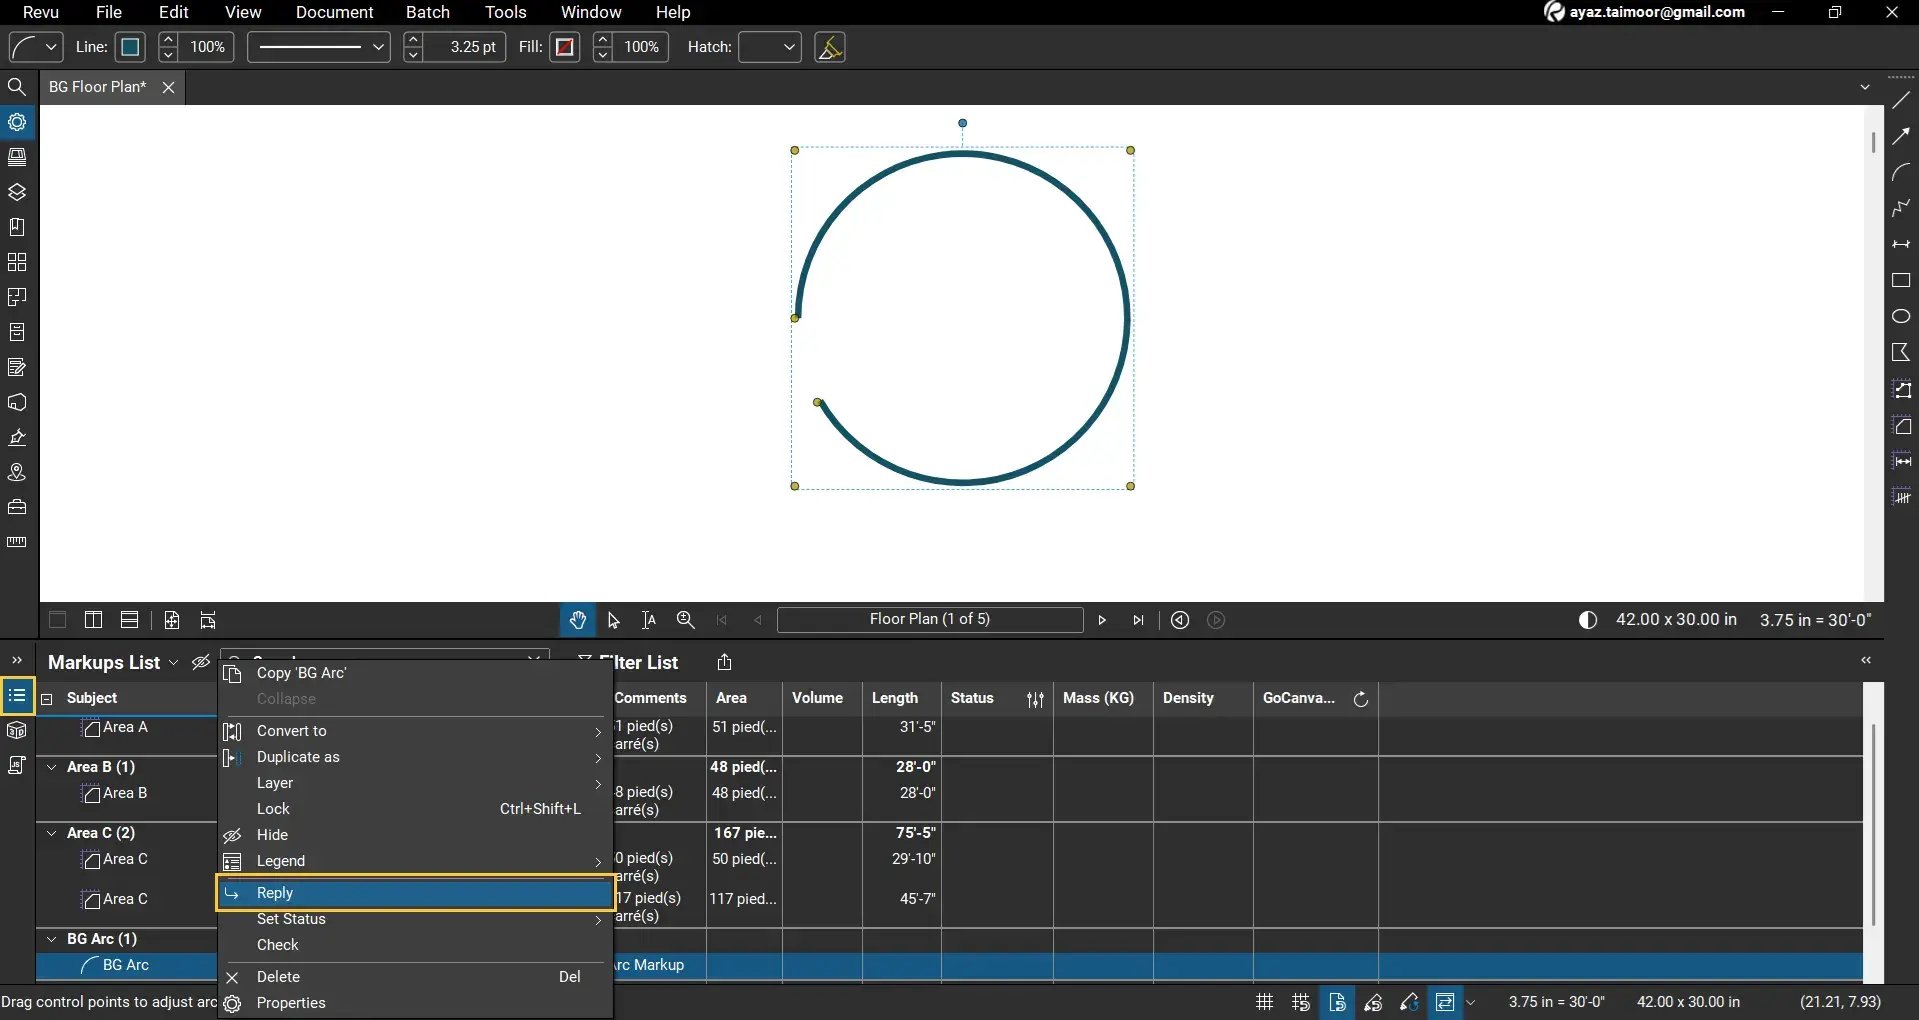
Task: Collapse the Area C group
Action: (x=51, y=833)
